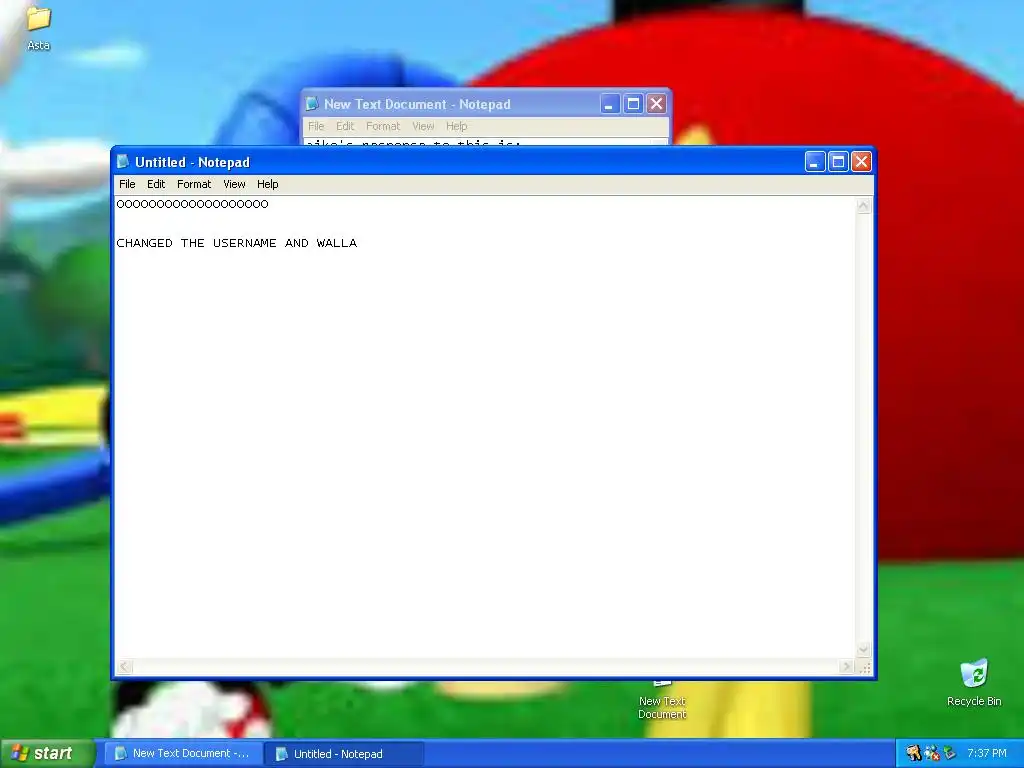Select the Asta folder on desktop
1024x768 pixels.
39,29
